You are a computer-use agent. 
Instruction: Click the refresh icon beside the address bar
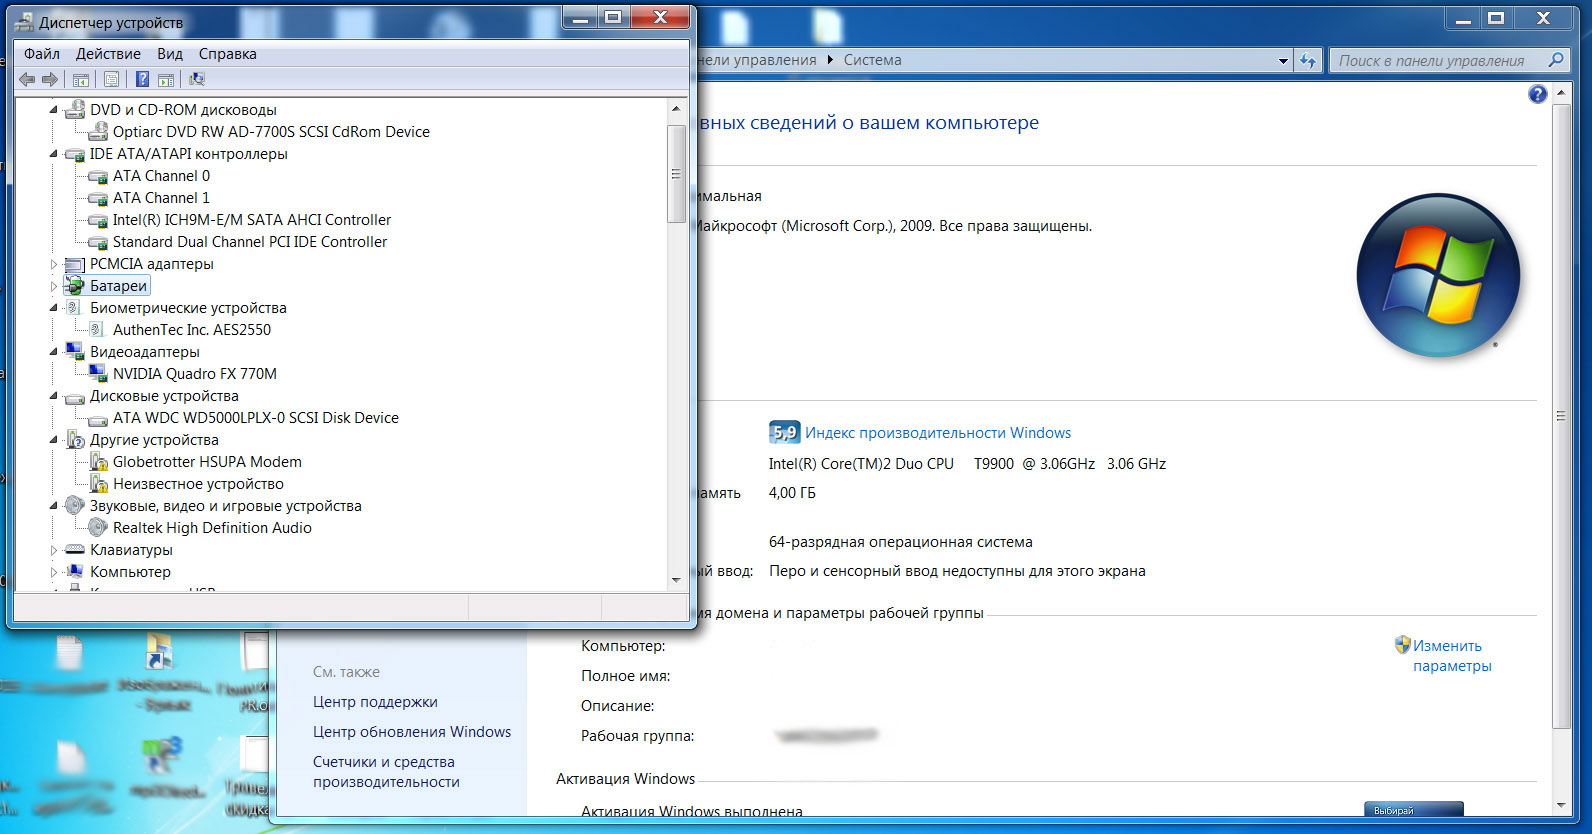point(1308,60)
